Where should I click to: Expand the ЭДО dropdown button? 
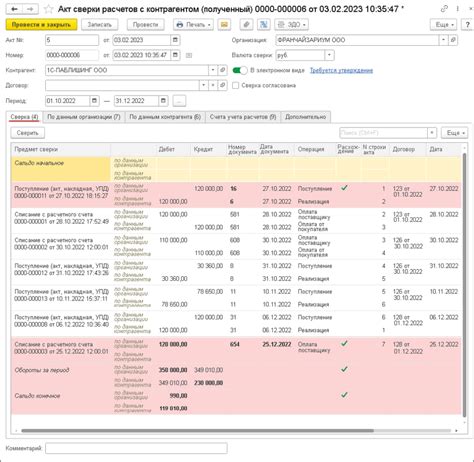tap(292, 25)
